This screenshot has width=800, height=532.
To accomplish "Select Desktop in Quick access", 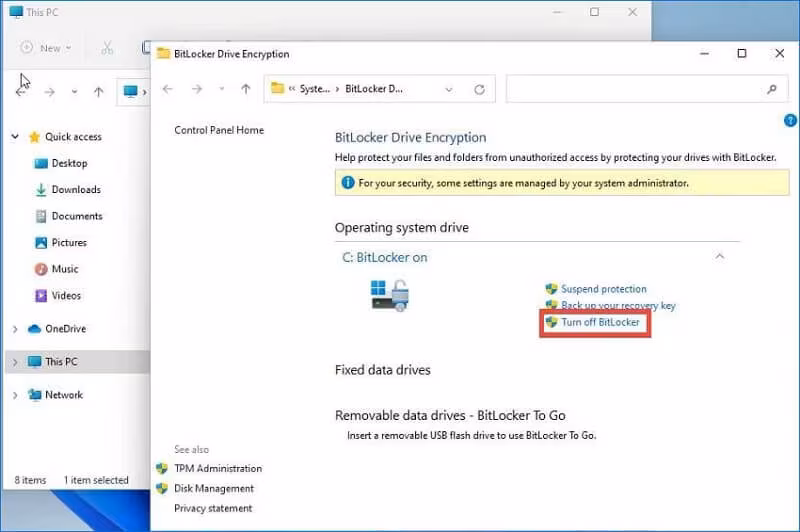I will tap(69, 163).
